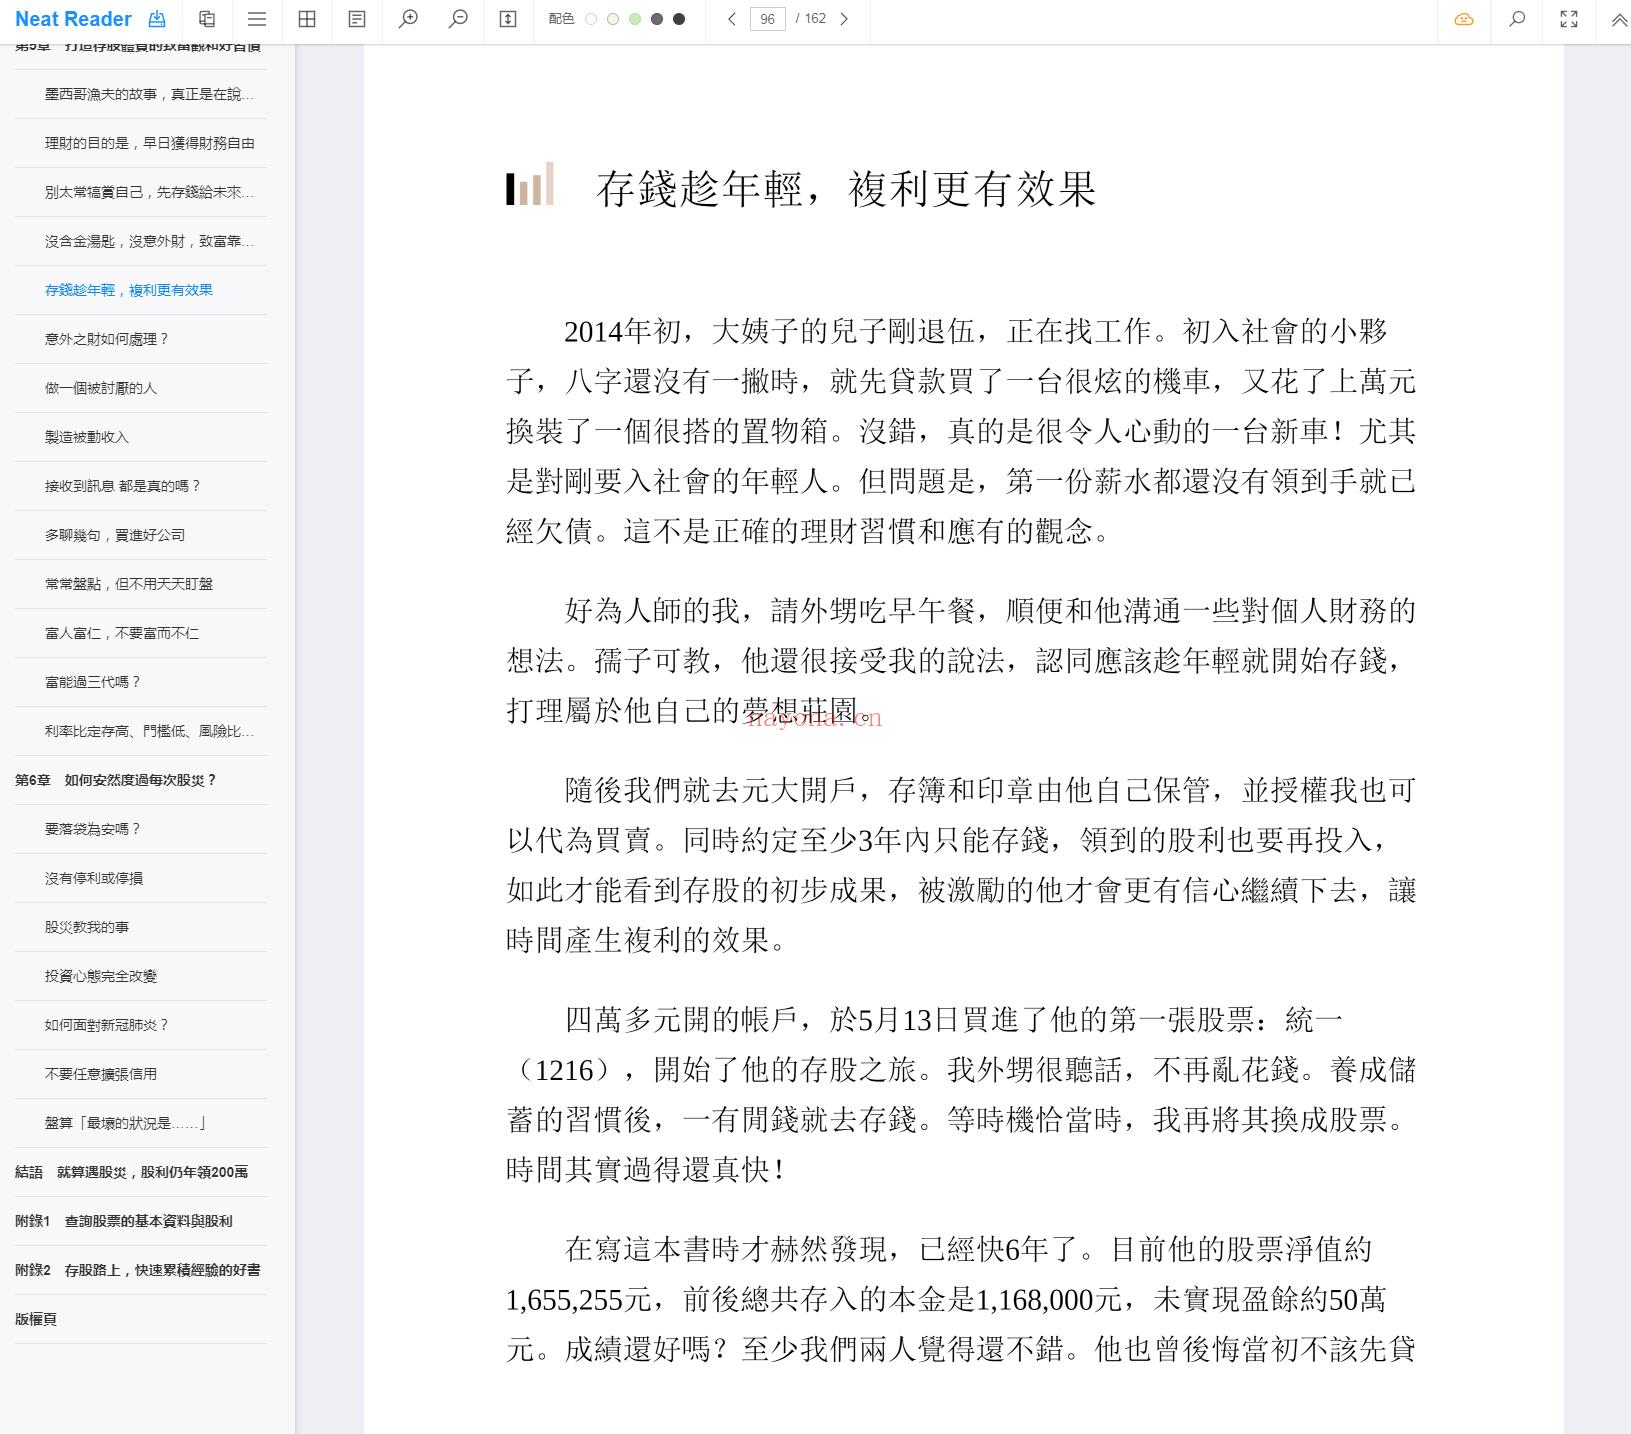The height and width of the screenshot is (1434, 1631).
Task: Select the green color theme swatch
Action: point(635,19)
